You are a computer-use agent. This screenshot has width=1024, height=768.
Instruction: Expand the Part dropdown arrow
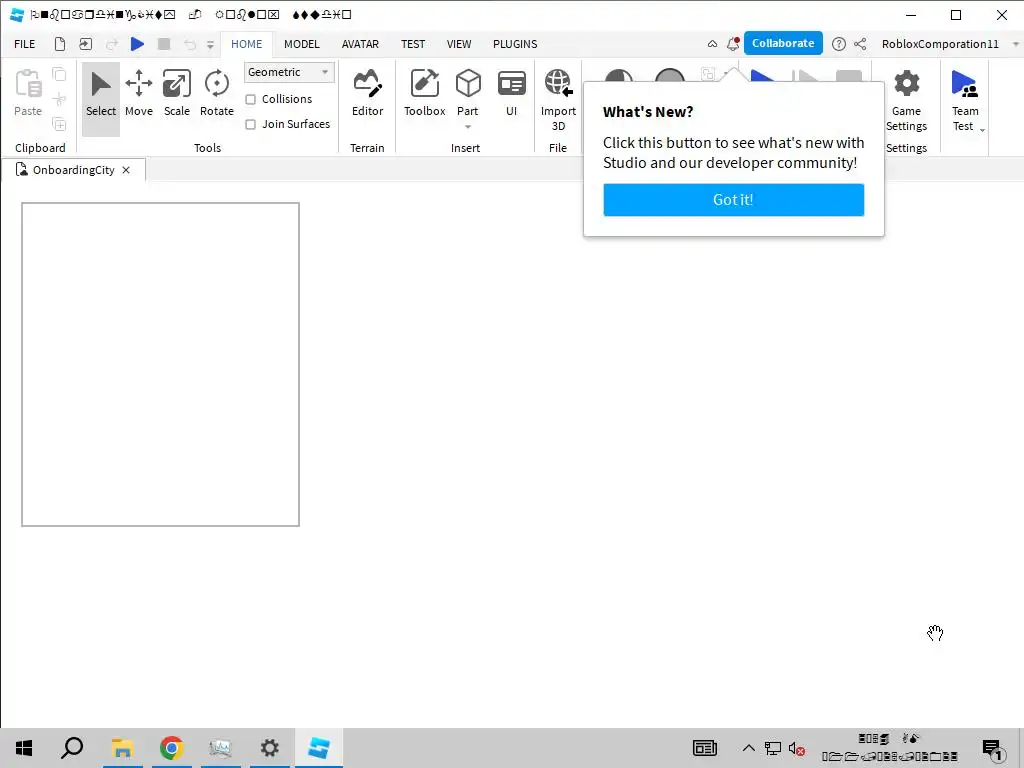[468, 127]
